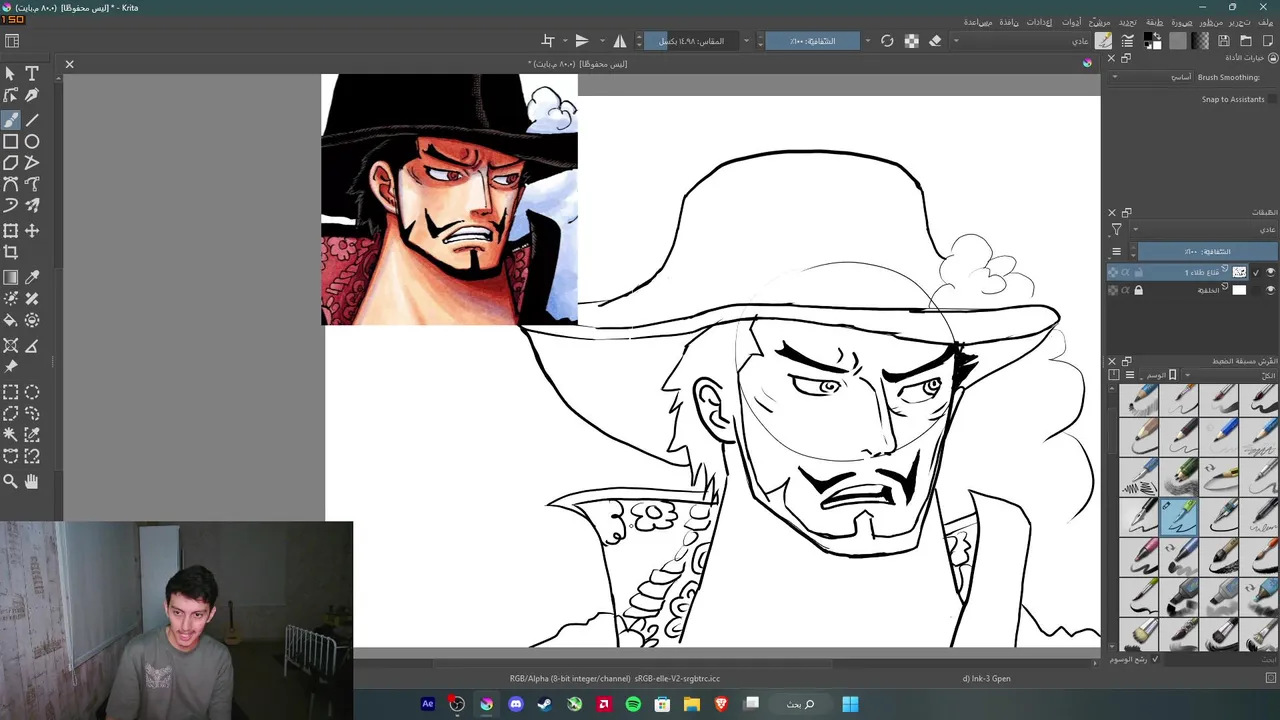Adjust the brush size slider

pos(691,41)
